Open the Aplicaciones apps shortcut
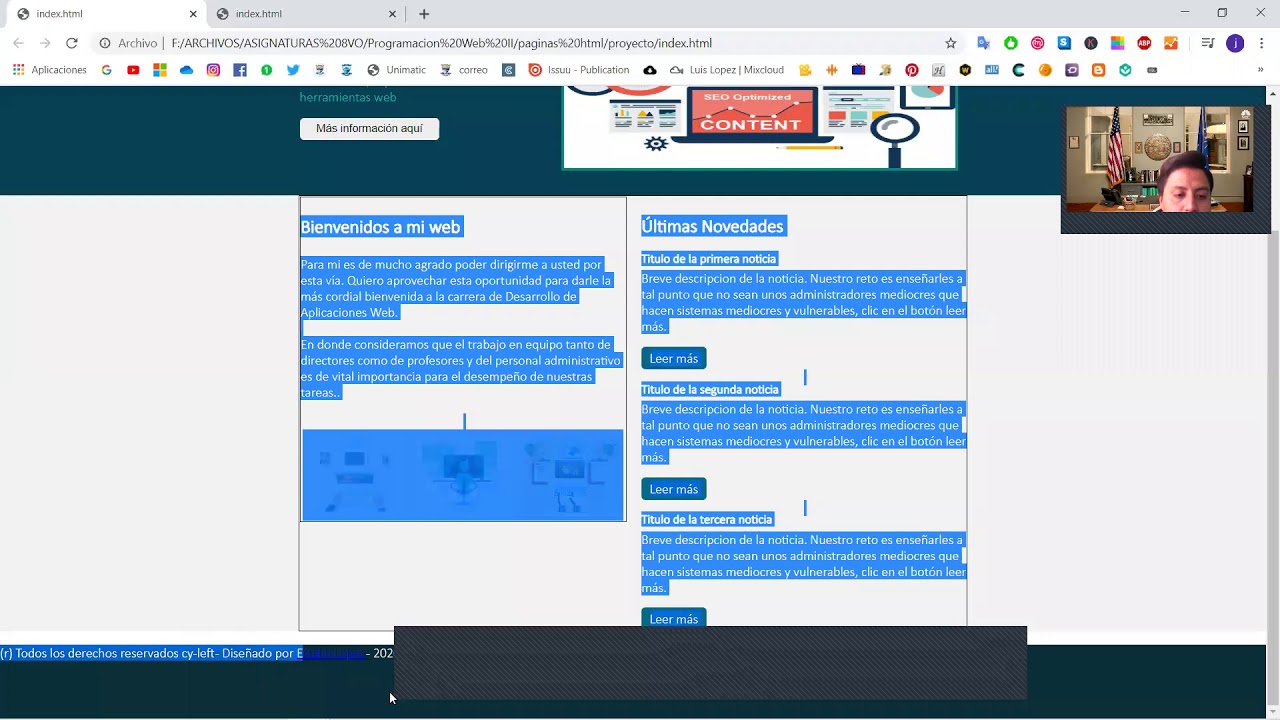 click(x=49, y=70)
